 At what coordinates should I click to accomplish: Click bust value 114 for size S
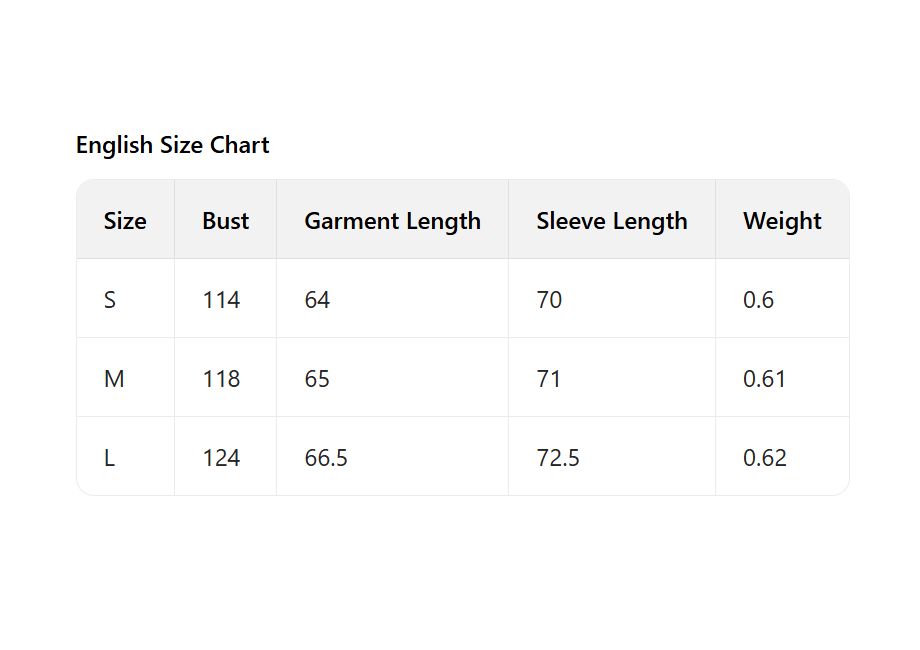coord(221,300)
